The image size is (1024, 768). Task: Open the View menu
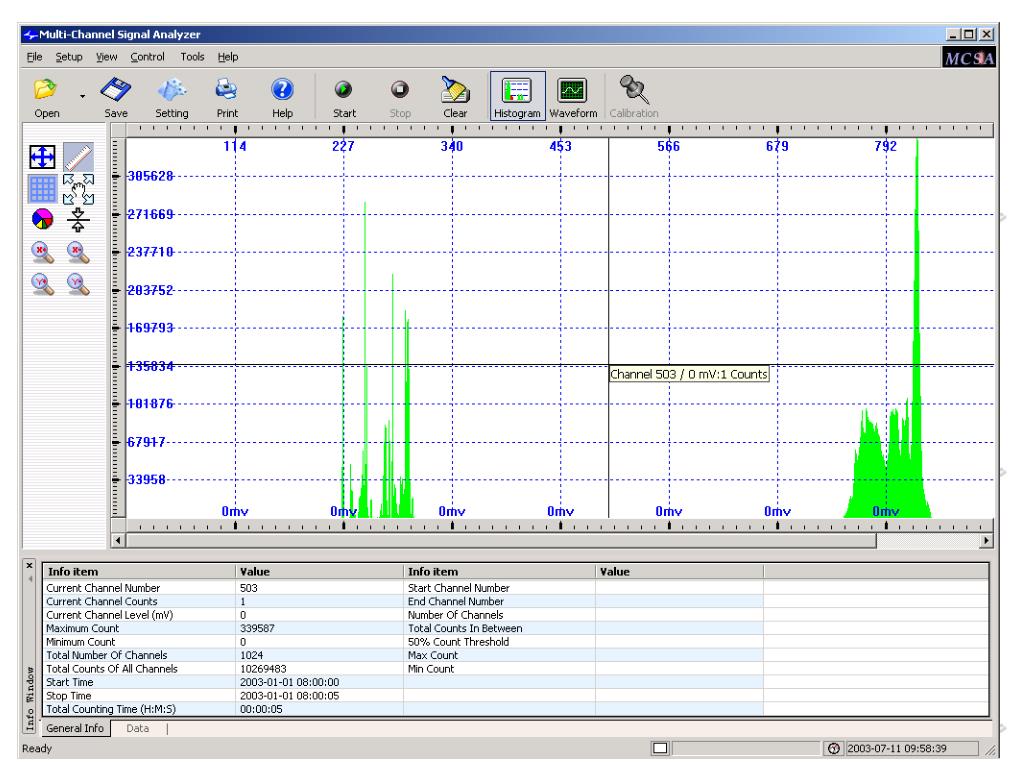pyautogui.click(x=106, y=57)
